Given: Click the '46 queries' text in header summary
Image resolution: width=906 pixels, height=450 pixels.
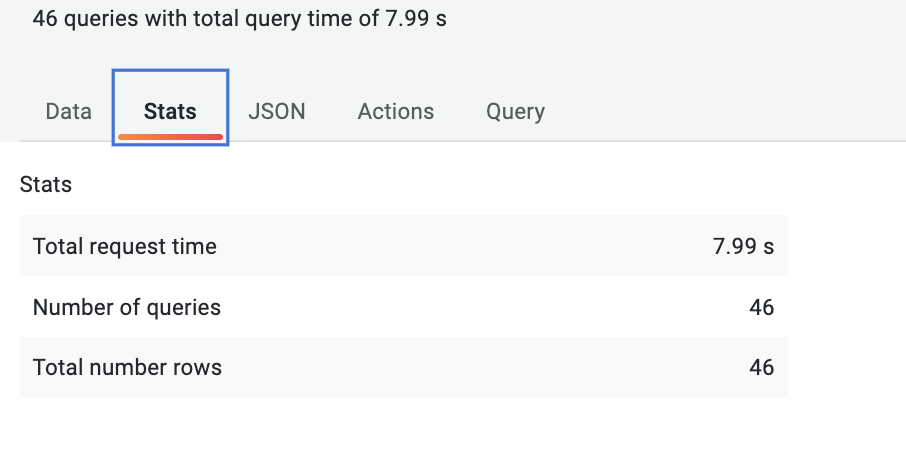Looking at the screenshot, I should tap(86, 18).
